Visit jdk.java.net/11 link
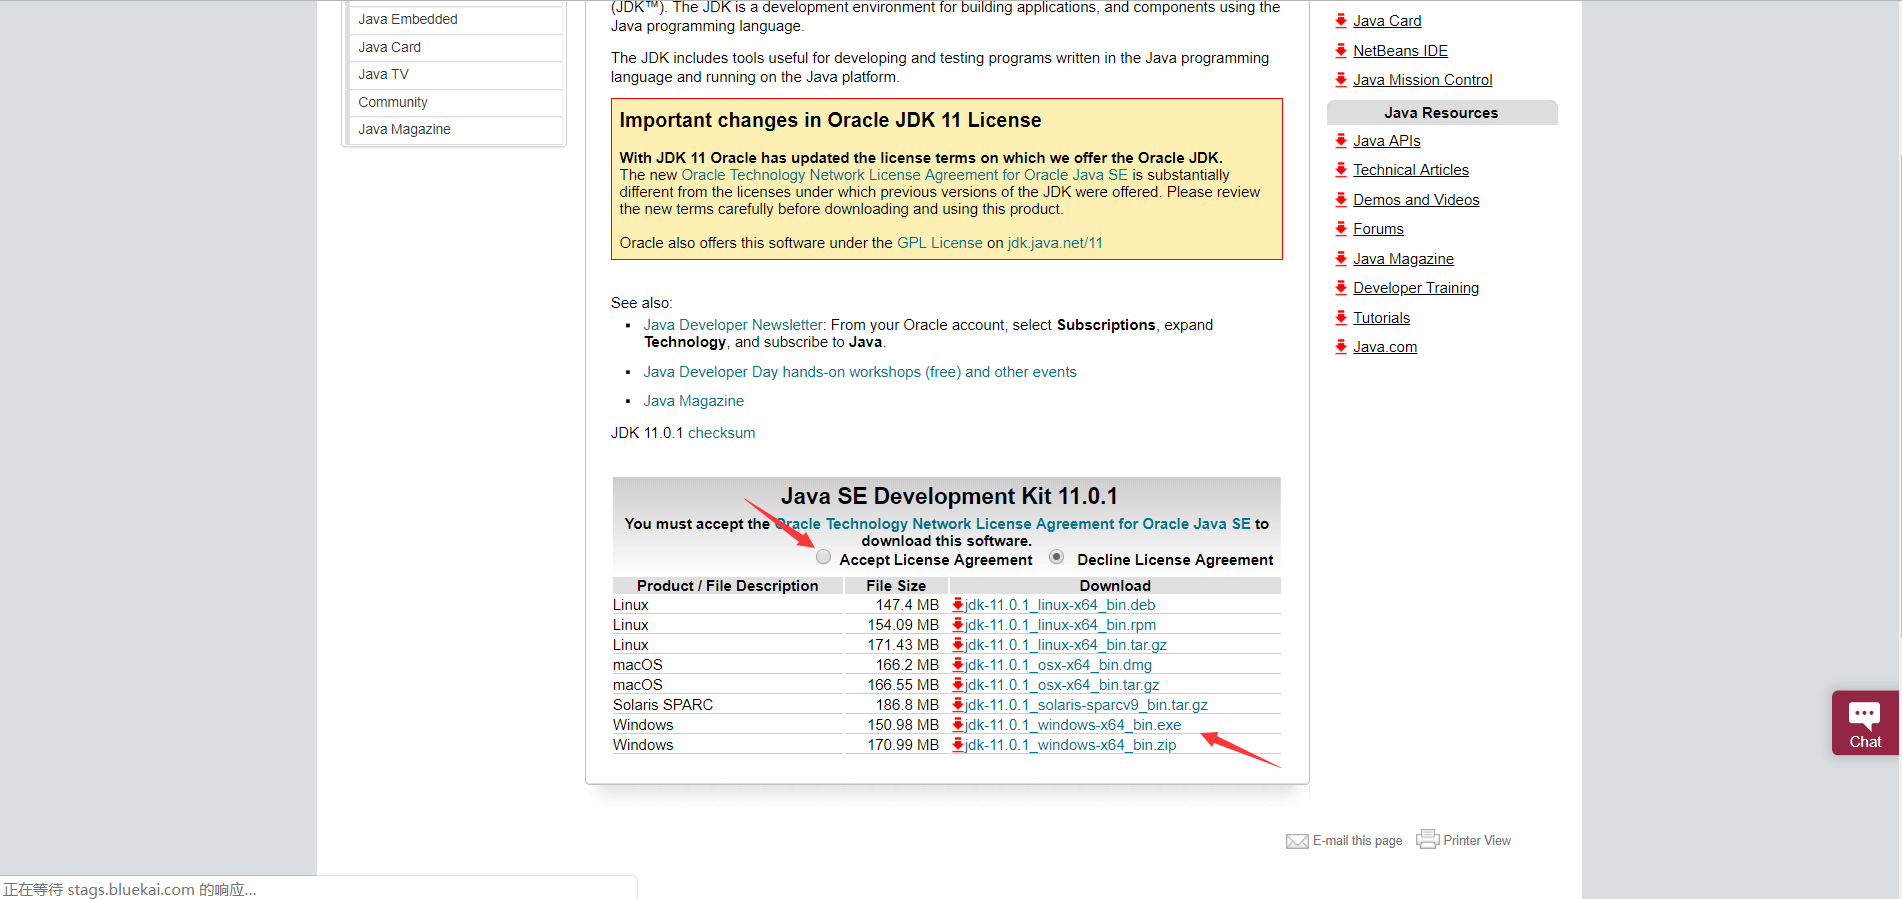 tap(1055, 243)
